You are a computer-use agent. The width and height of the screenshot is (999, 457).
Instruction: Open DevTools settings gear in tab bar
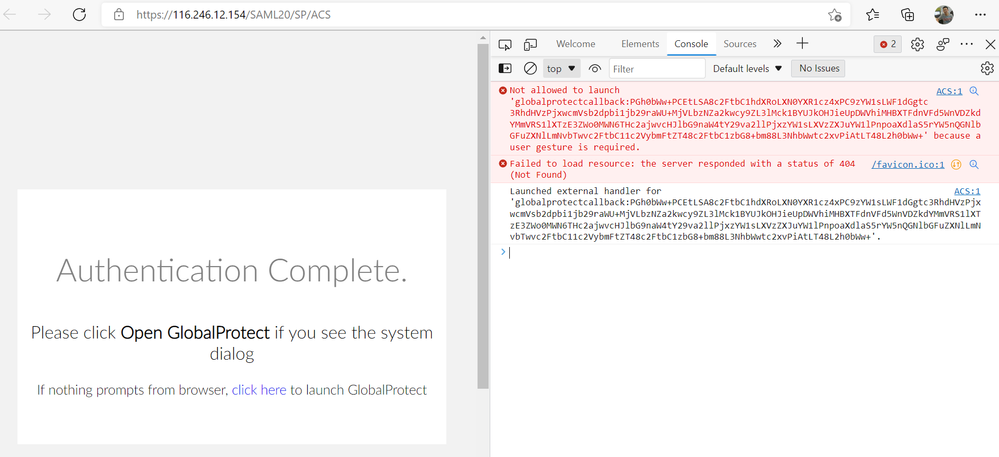[x=917, y=44]
